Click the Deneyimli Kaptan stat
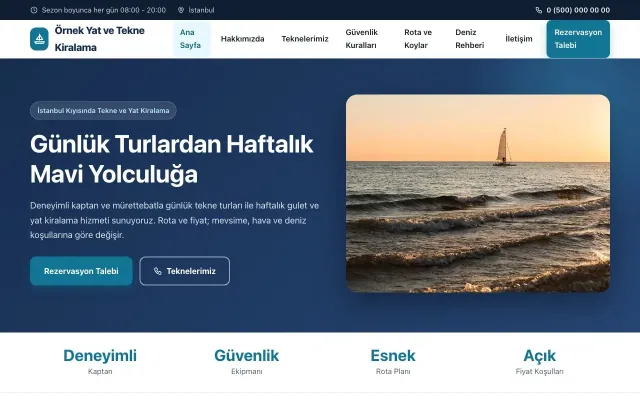 pyautogui.click(x=100, y=361)
